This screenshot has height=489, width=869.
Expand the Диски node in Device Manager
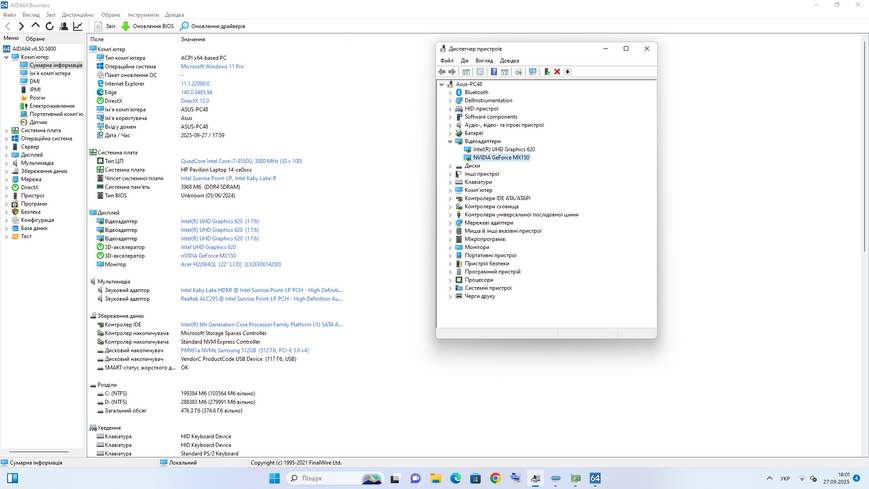(450, 166)
